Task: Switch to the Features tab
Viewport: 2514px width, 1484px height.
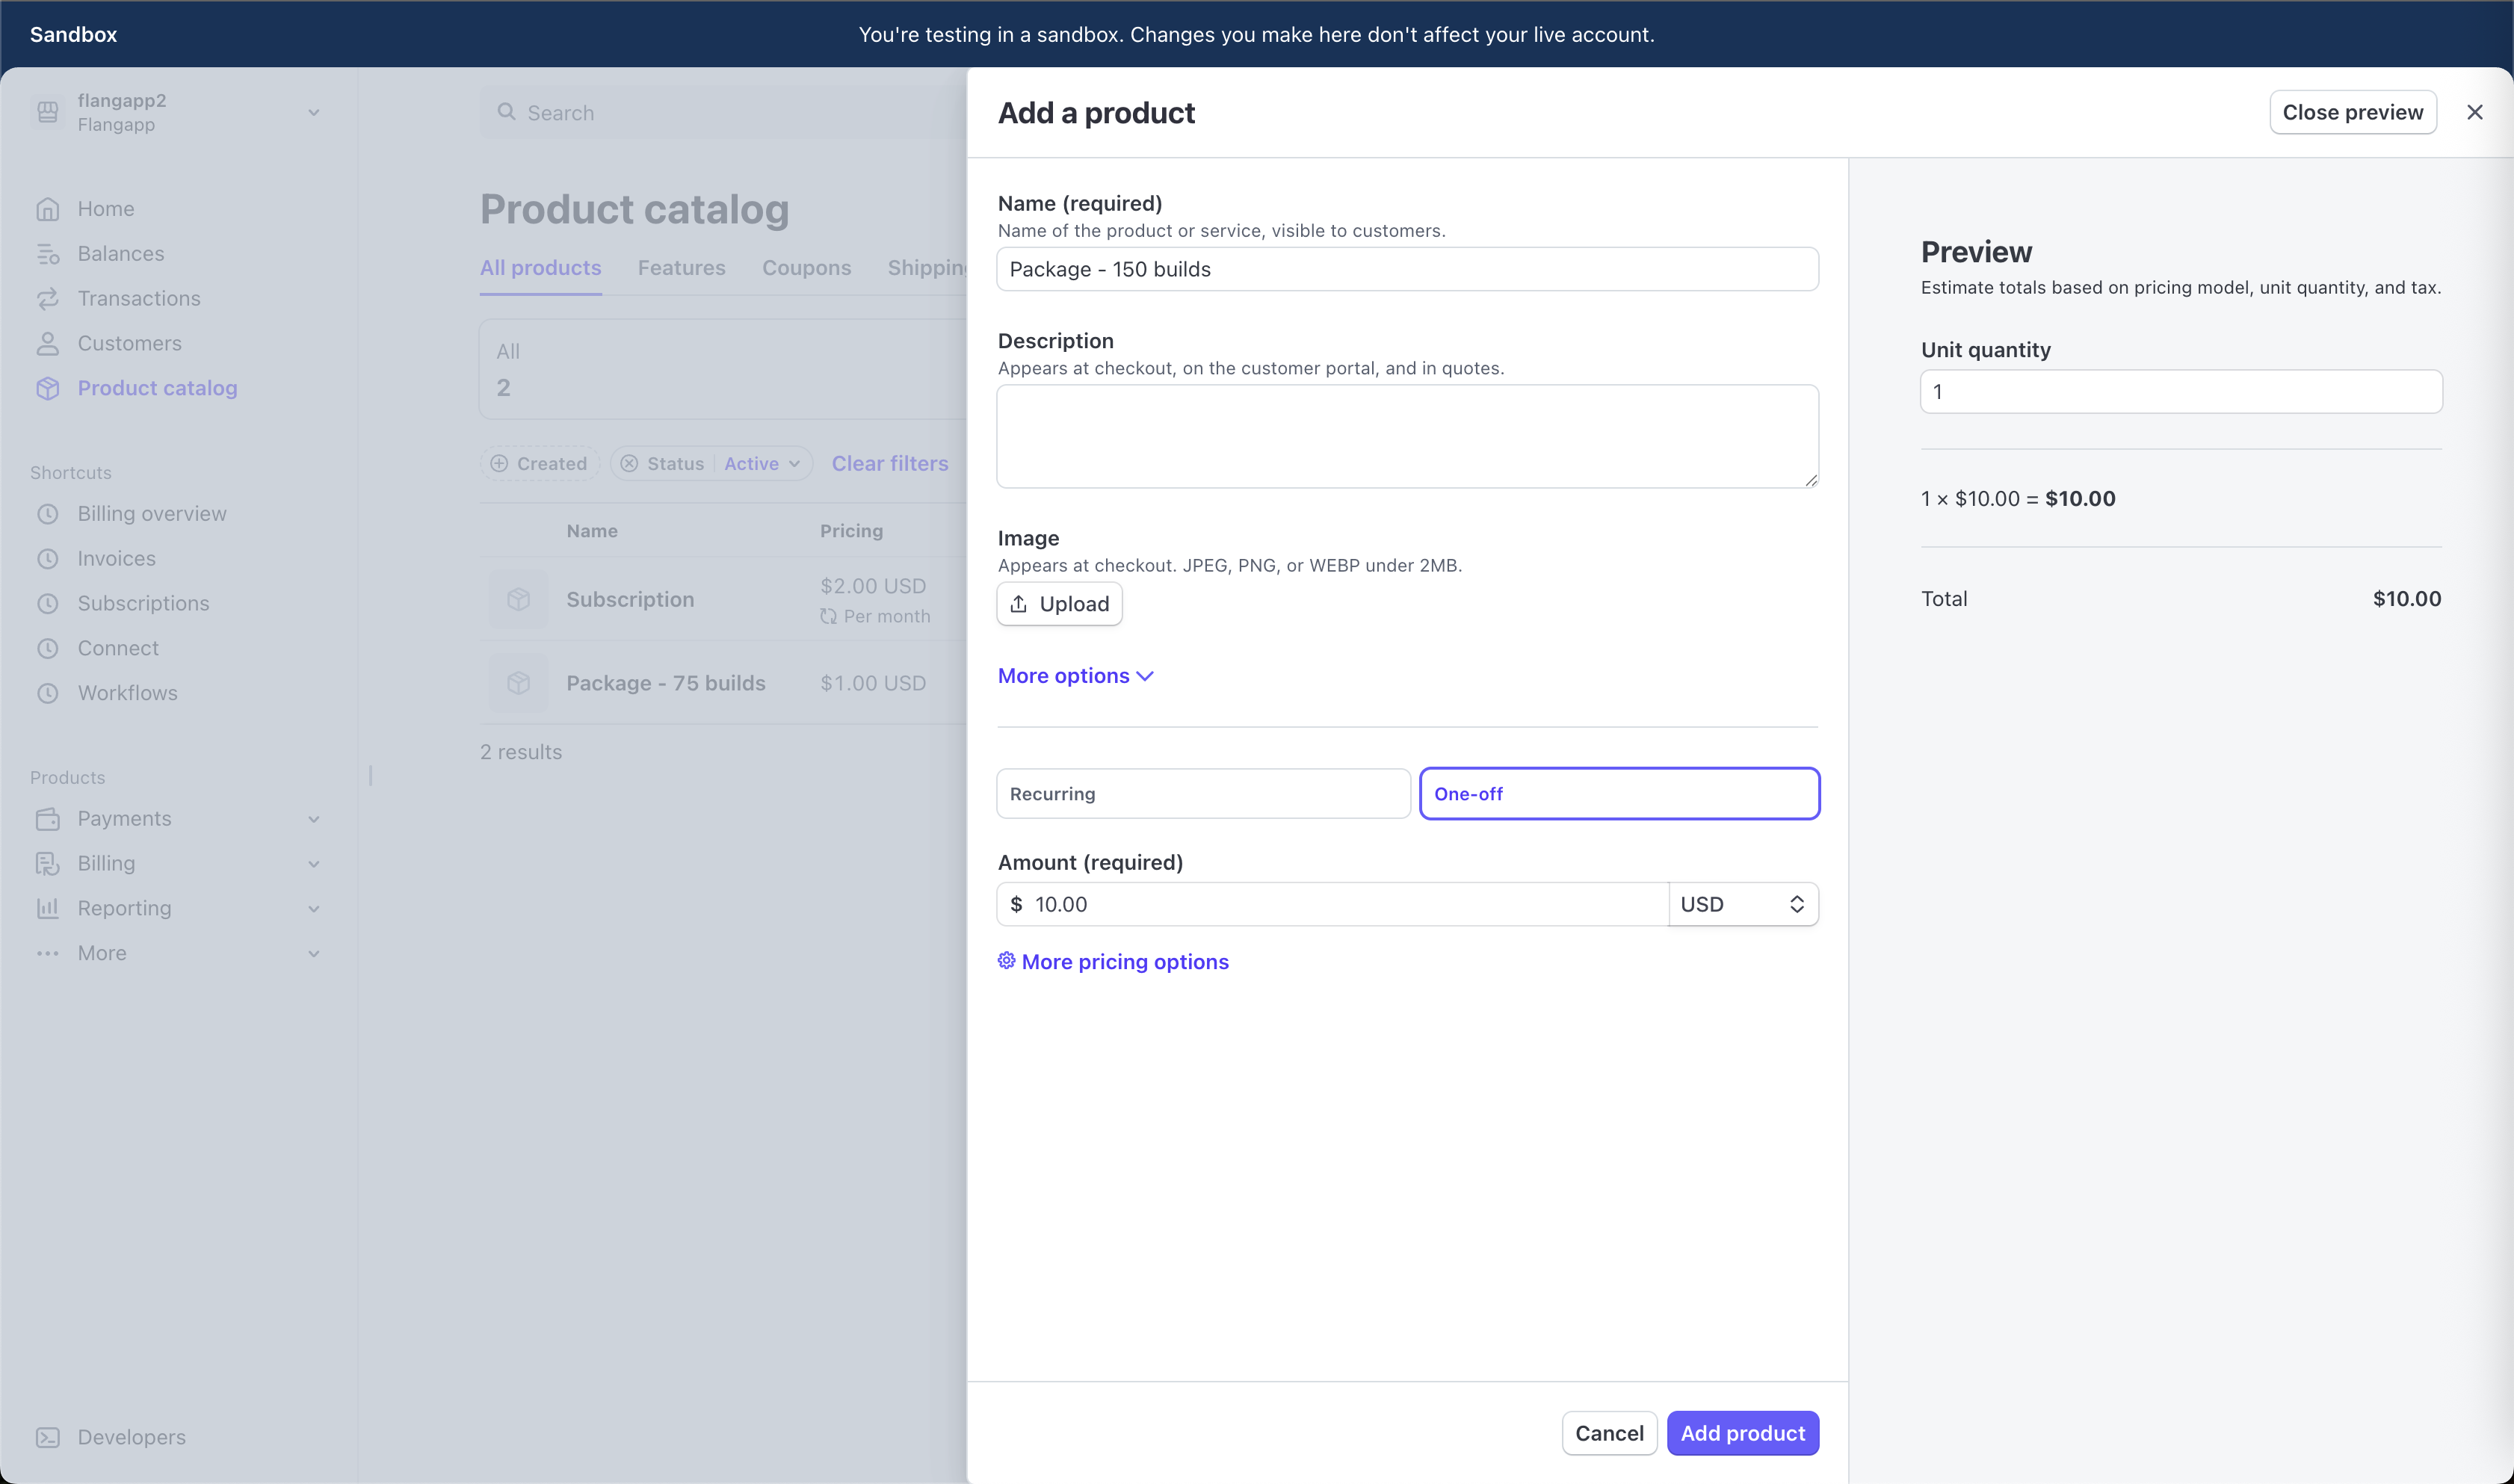Action: 681,268
